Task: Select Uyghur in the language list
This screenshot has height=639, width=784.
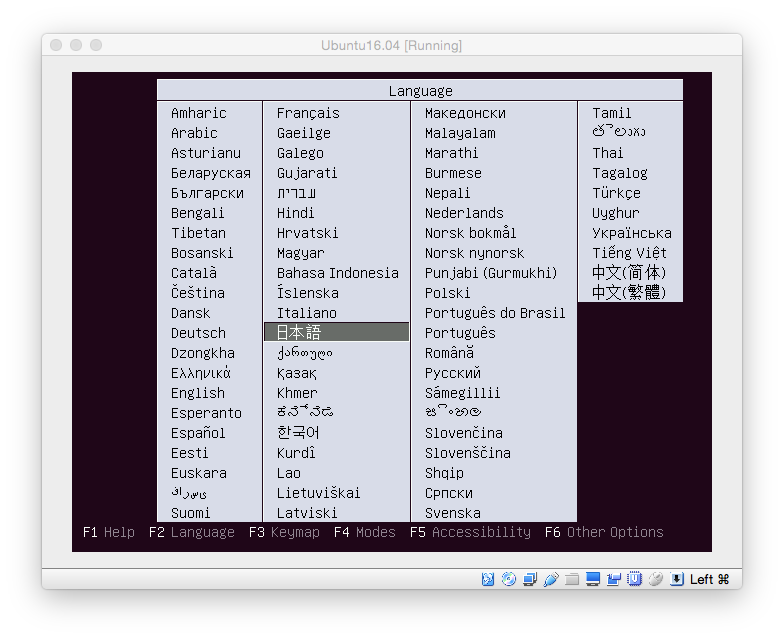Action: pos(616,213)
